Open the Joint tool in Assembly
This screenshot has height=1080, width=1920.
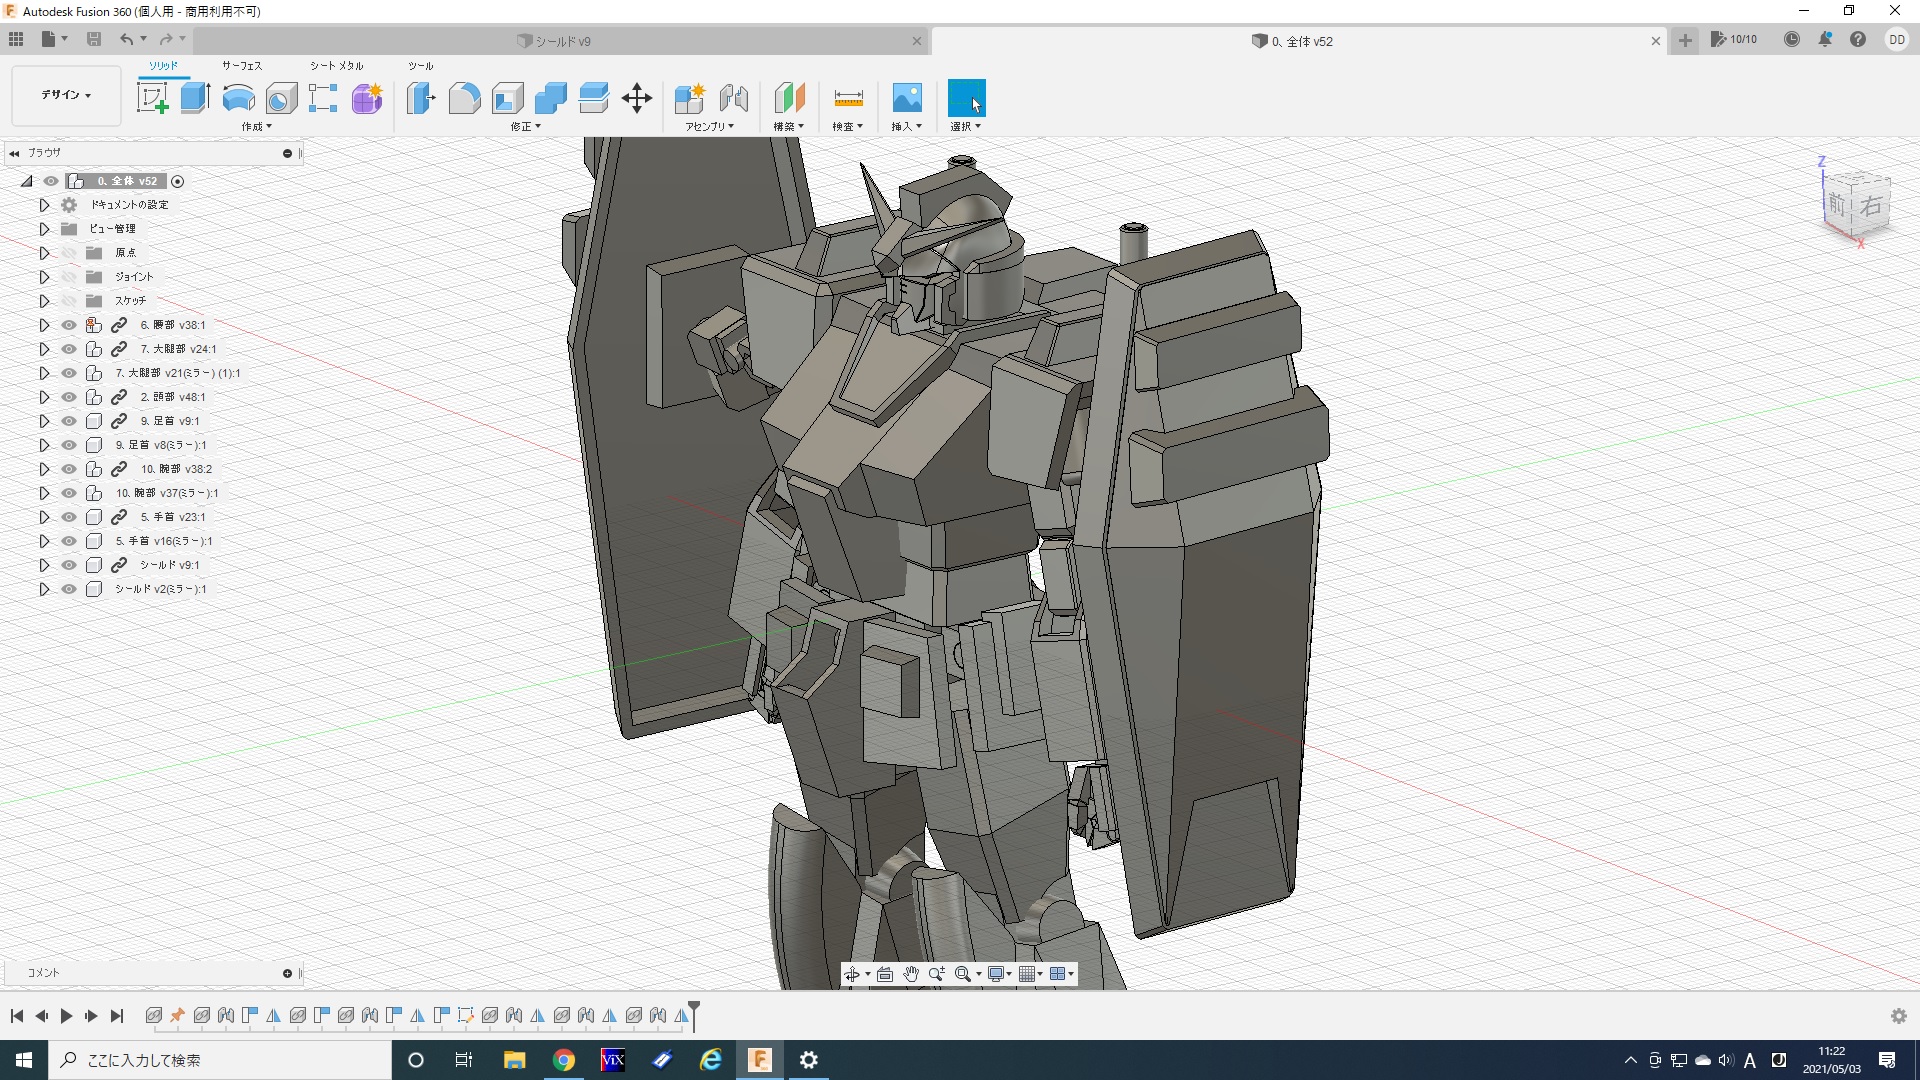pyautogui.click(x=733, y=98)
